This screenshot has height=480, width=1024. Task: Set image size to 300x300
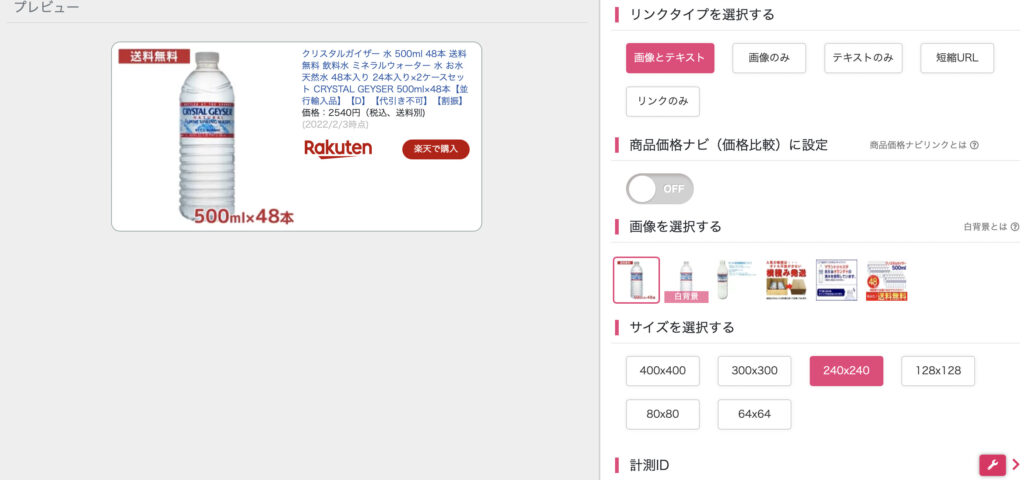point(754,371)
